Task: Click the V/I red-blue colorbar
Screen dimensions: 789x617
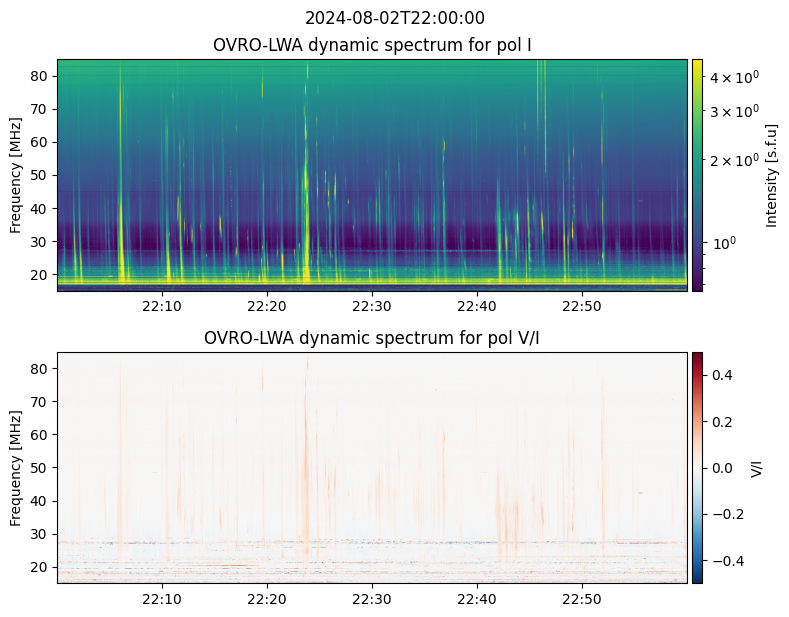Action: click(x=697, y=467)
